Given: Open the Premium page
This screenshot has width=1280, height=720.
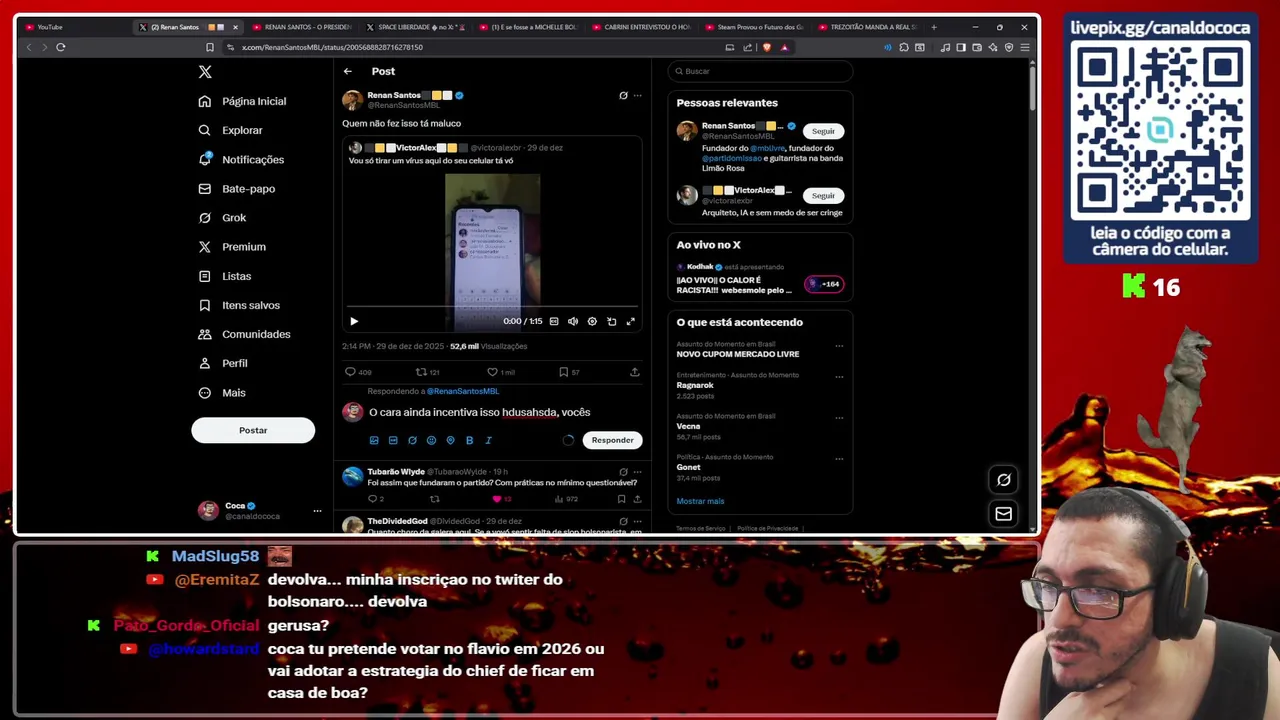Looking at the screenshot, I should click(233, 246).
